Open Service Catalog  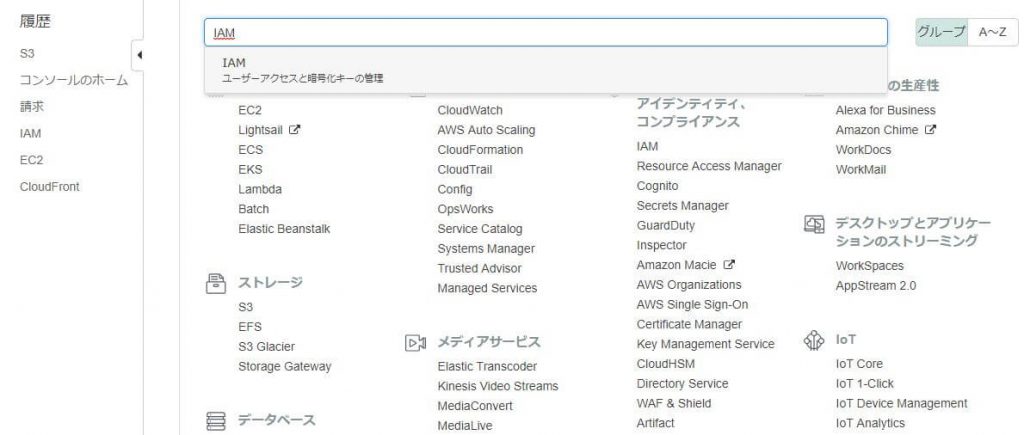coord(480,229)
